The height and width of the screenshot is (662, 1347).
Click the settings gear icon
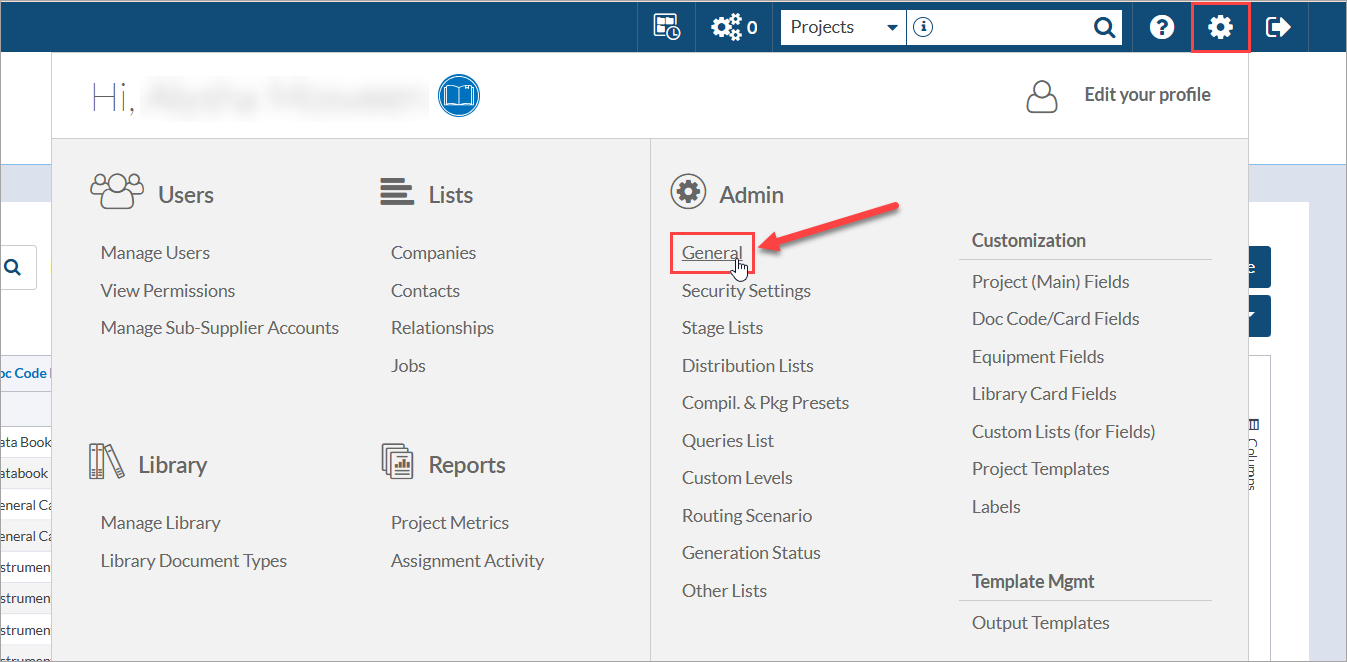(1220, 27)
